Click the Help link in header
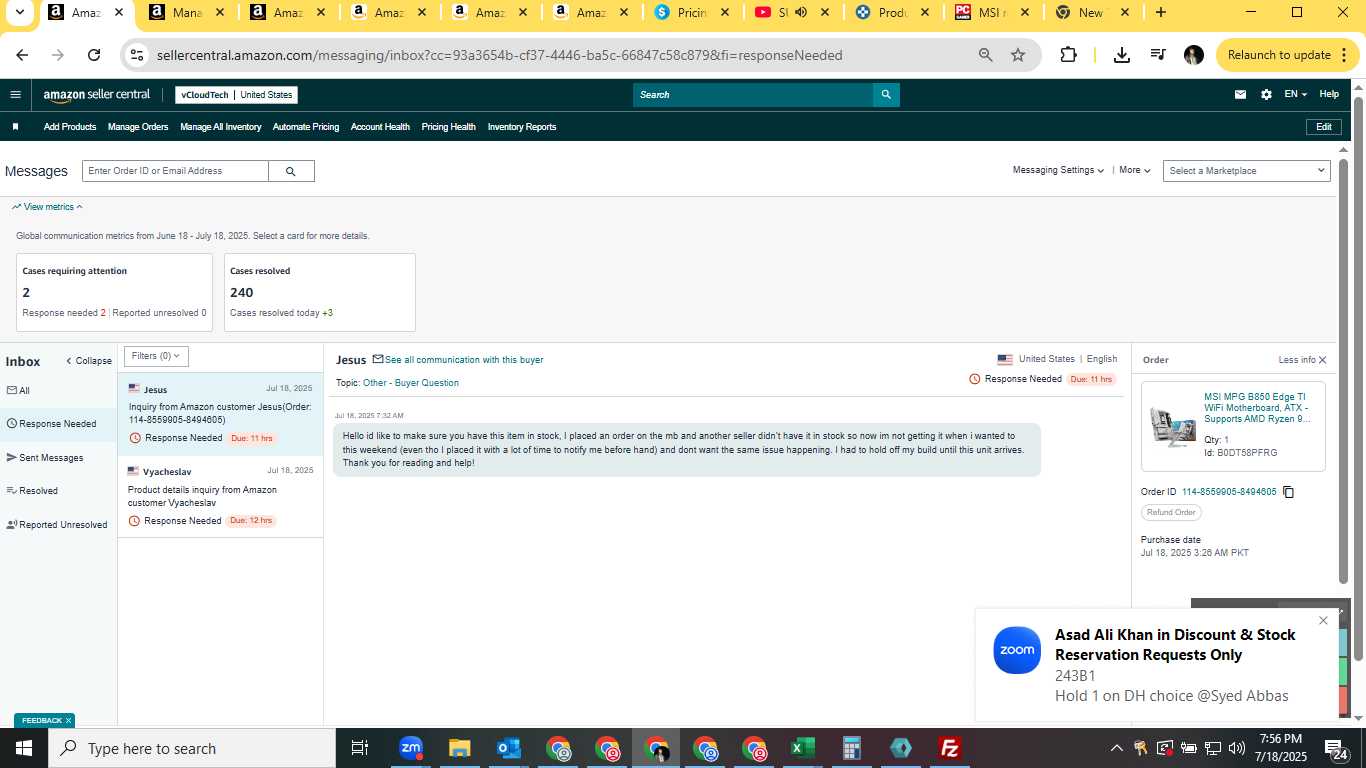The height and width of the screenshot is (768, 1366). [1329, 95]
